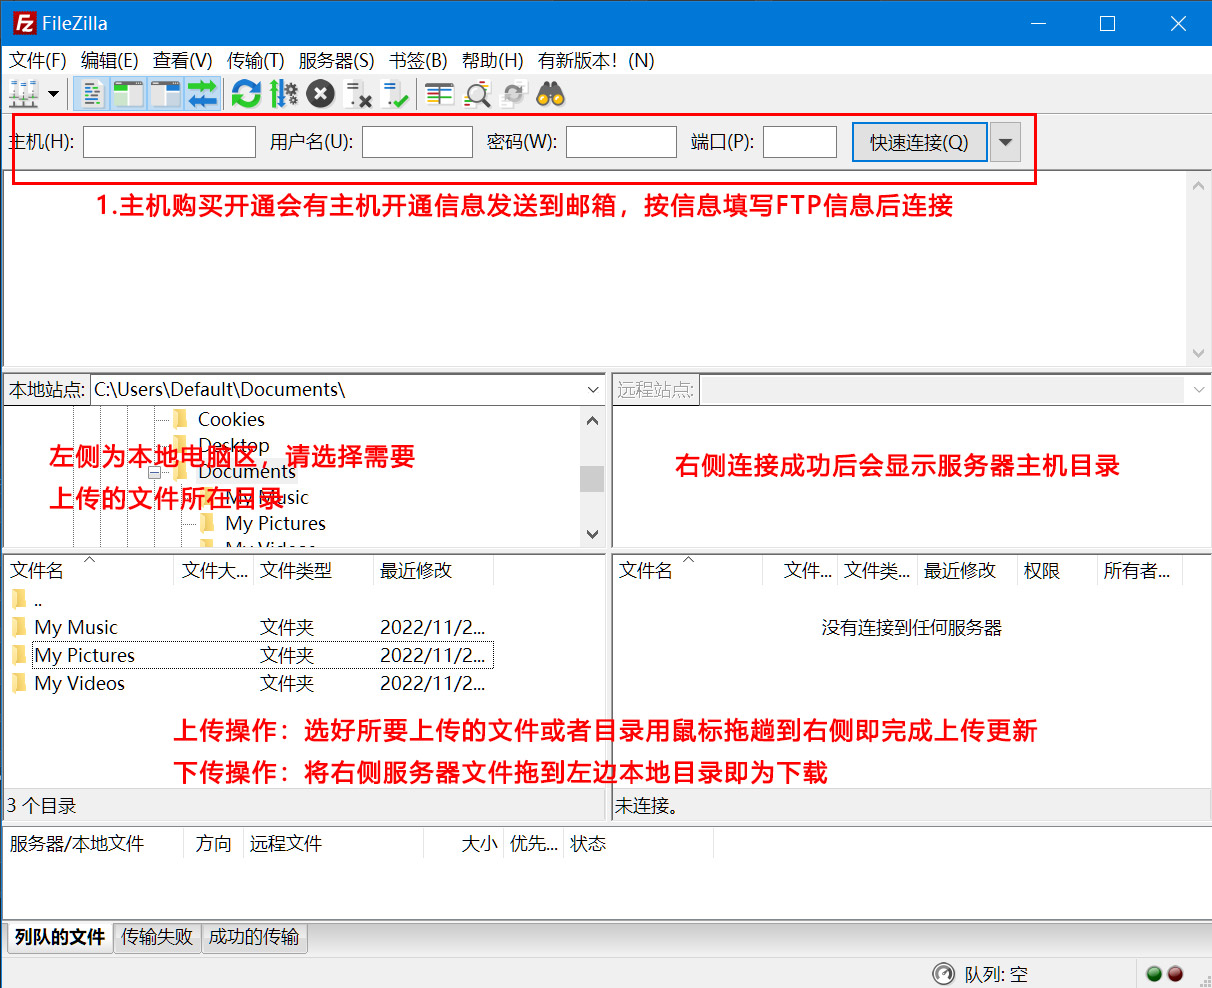
Task: Click the local tree scrollbar down arrow
Action: [x=592, y=534]
